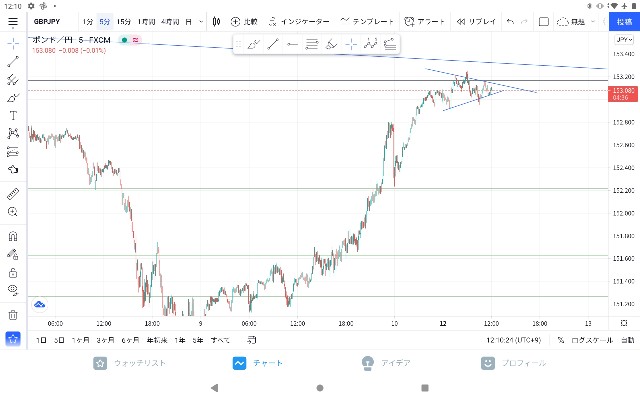Set range to 6ヶ月
The width and height of the screenshot is (640, 400).
pos(130,340)
